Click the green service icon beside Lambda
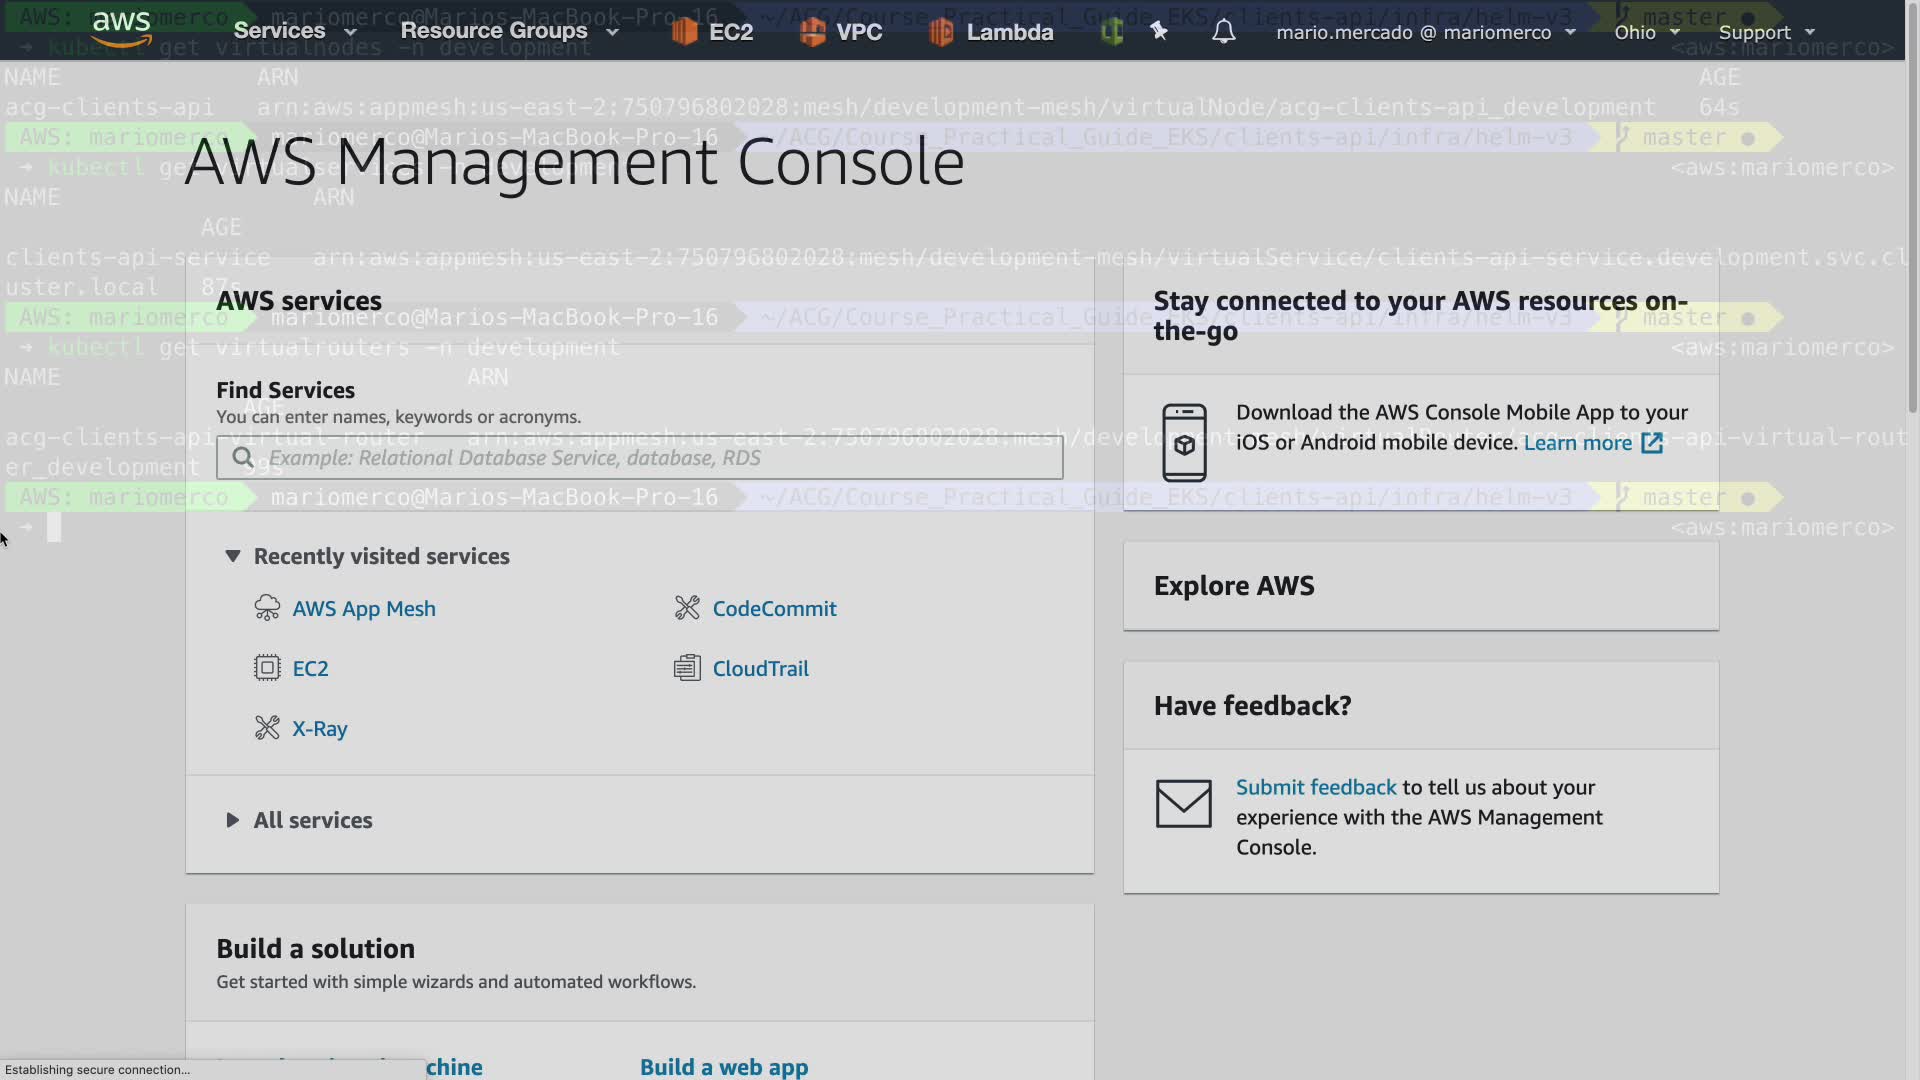 pos(1111,32)
